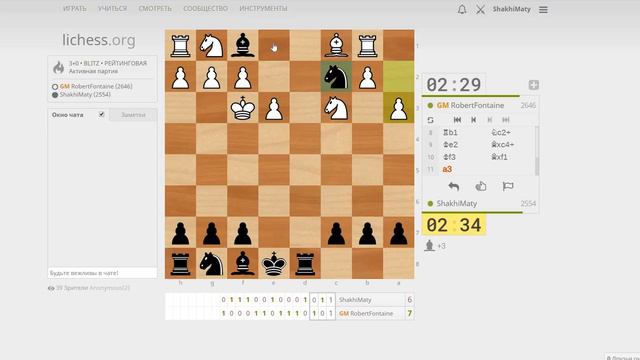Open RobertFontaine profile above the move list

tap(470, 105)
